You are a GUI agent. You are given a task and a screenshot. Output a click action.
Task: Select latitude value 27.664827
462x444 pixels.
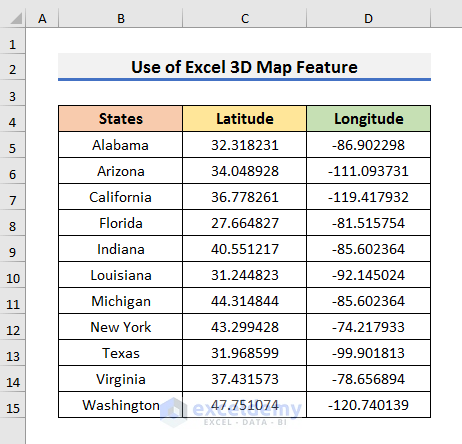tap(245, 223)
